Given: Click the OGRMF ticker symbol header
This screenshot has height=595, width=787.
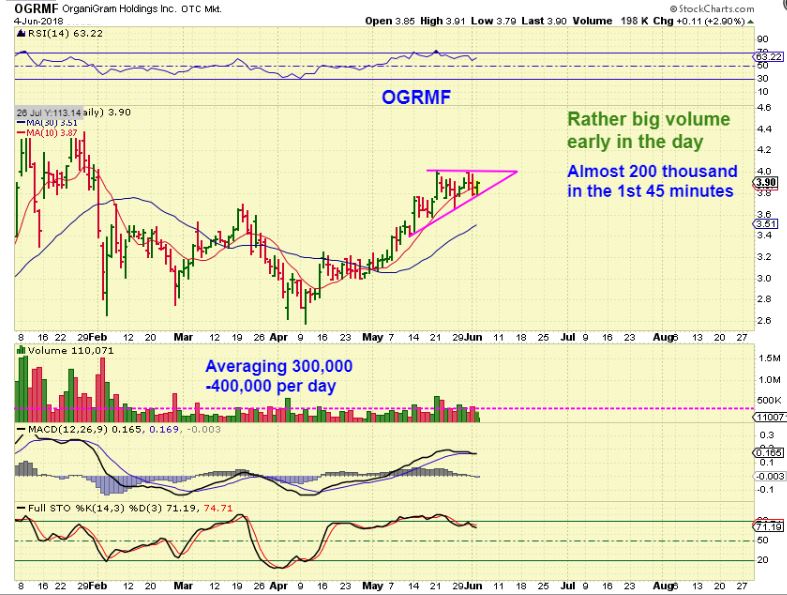Looking at the screenshot, I should [x=37, y=8].
